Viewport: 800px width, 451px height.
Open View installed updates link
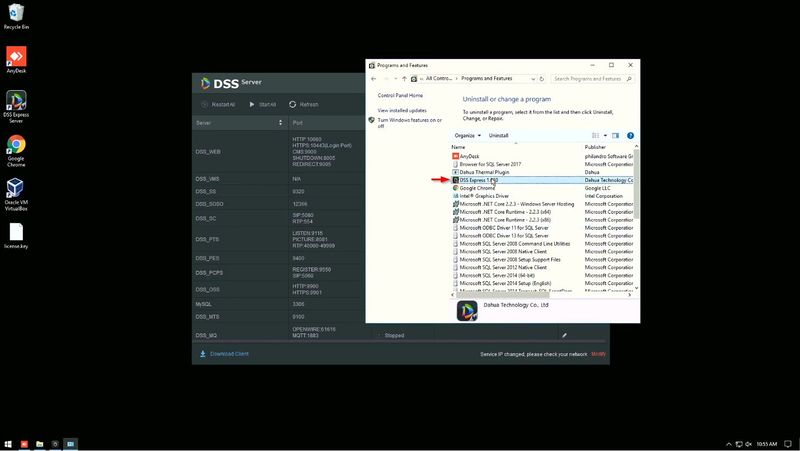[x=402, y=110]
